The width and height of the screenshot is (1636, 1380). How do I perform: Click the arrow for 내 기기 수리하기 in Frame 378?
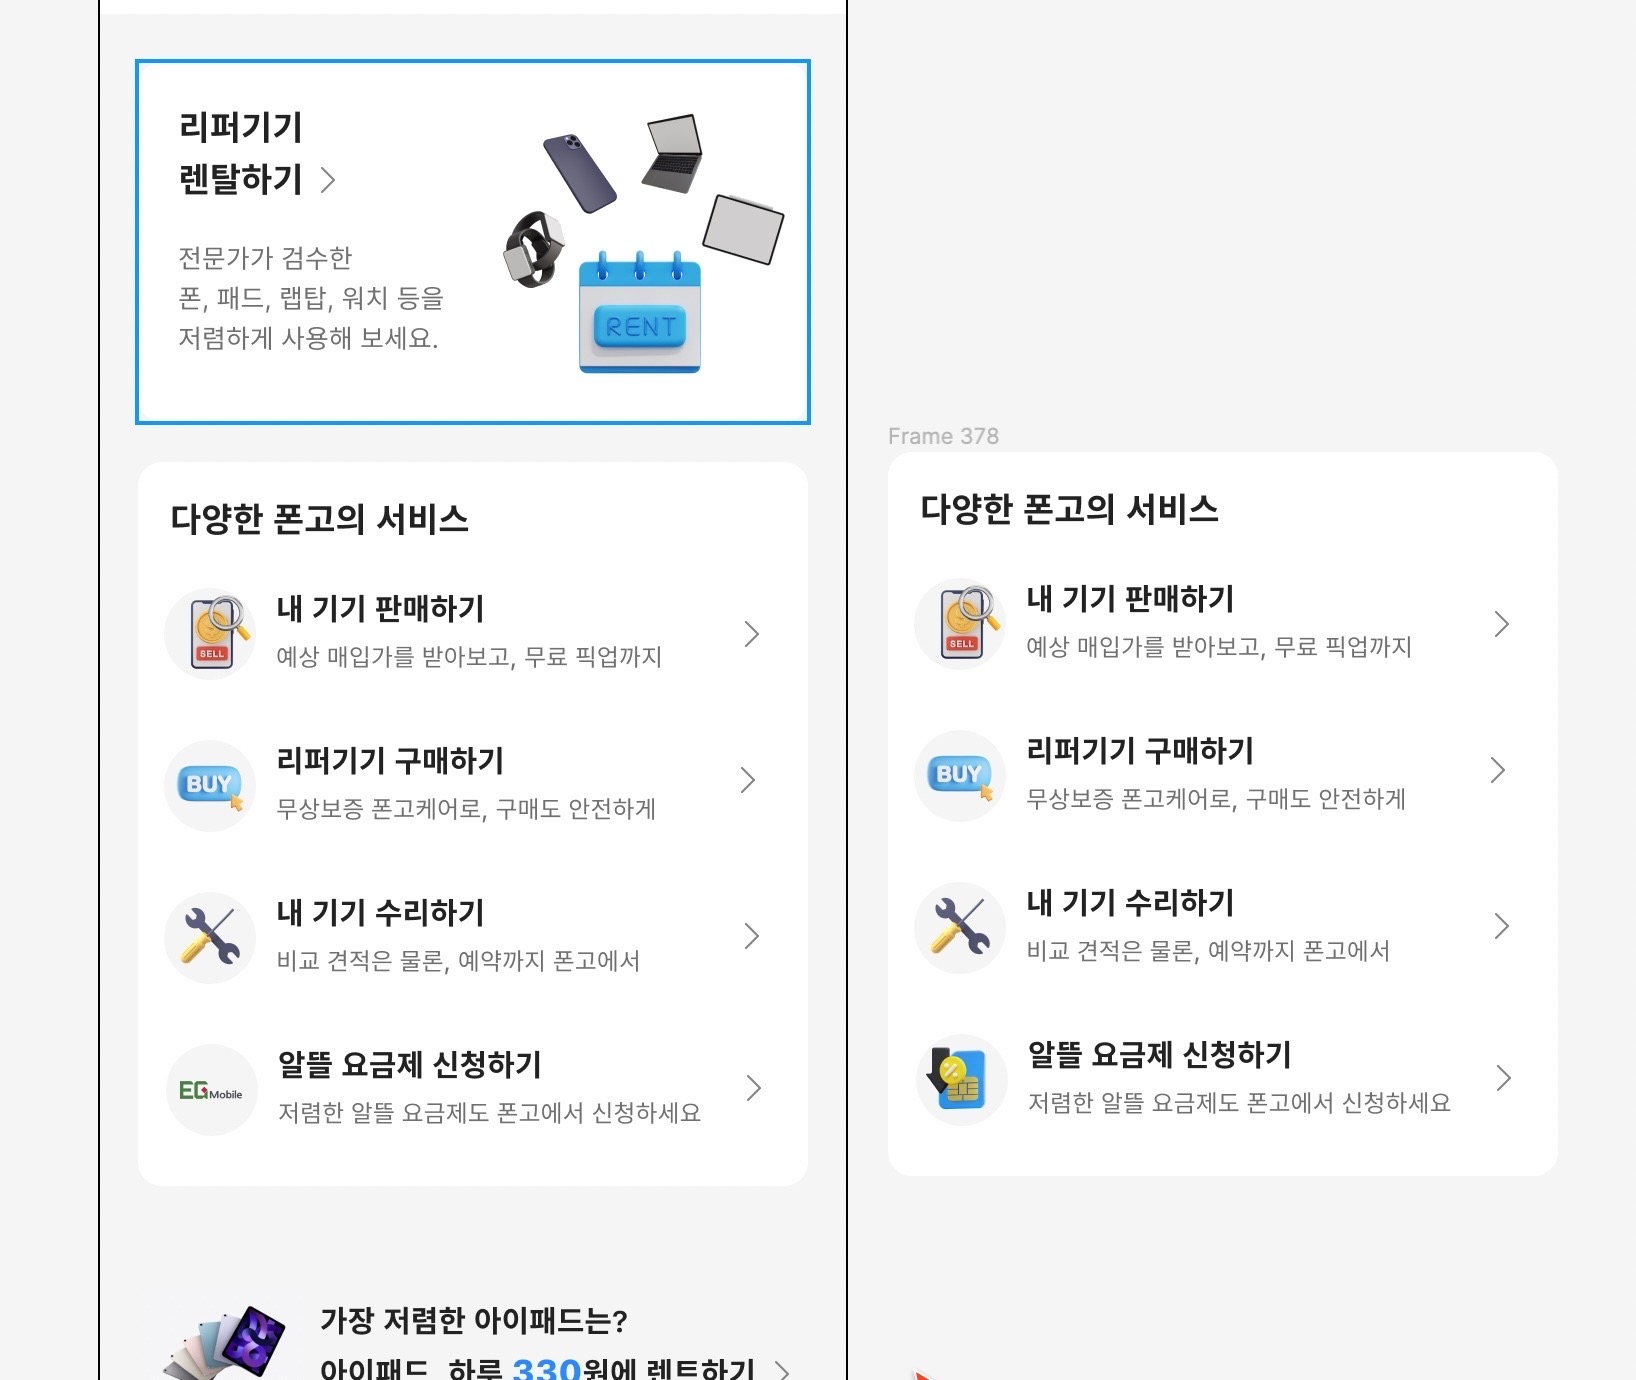coord(1501,926)
